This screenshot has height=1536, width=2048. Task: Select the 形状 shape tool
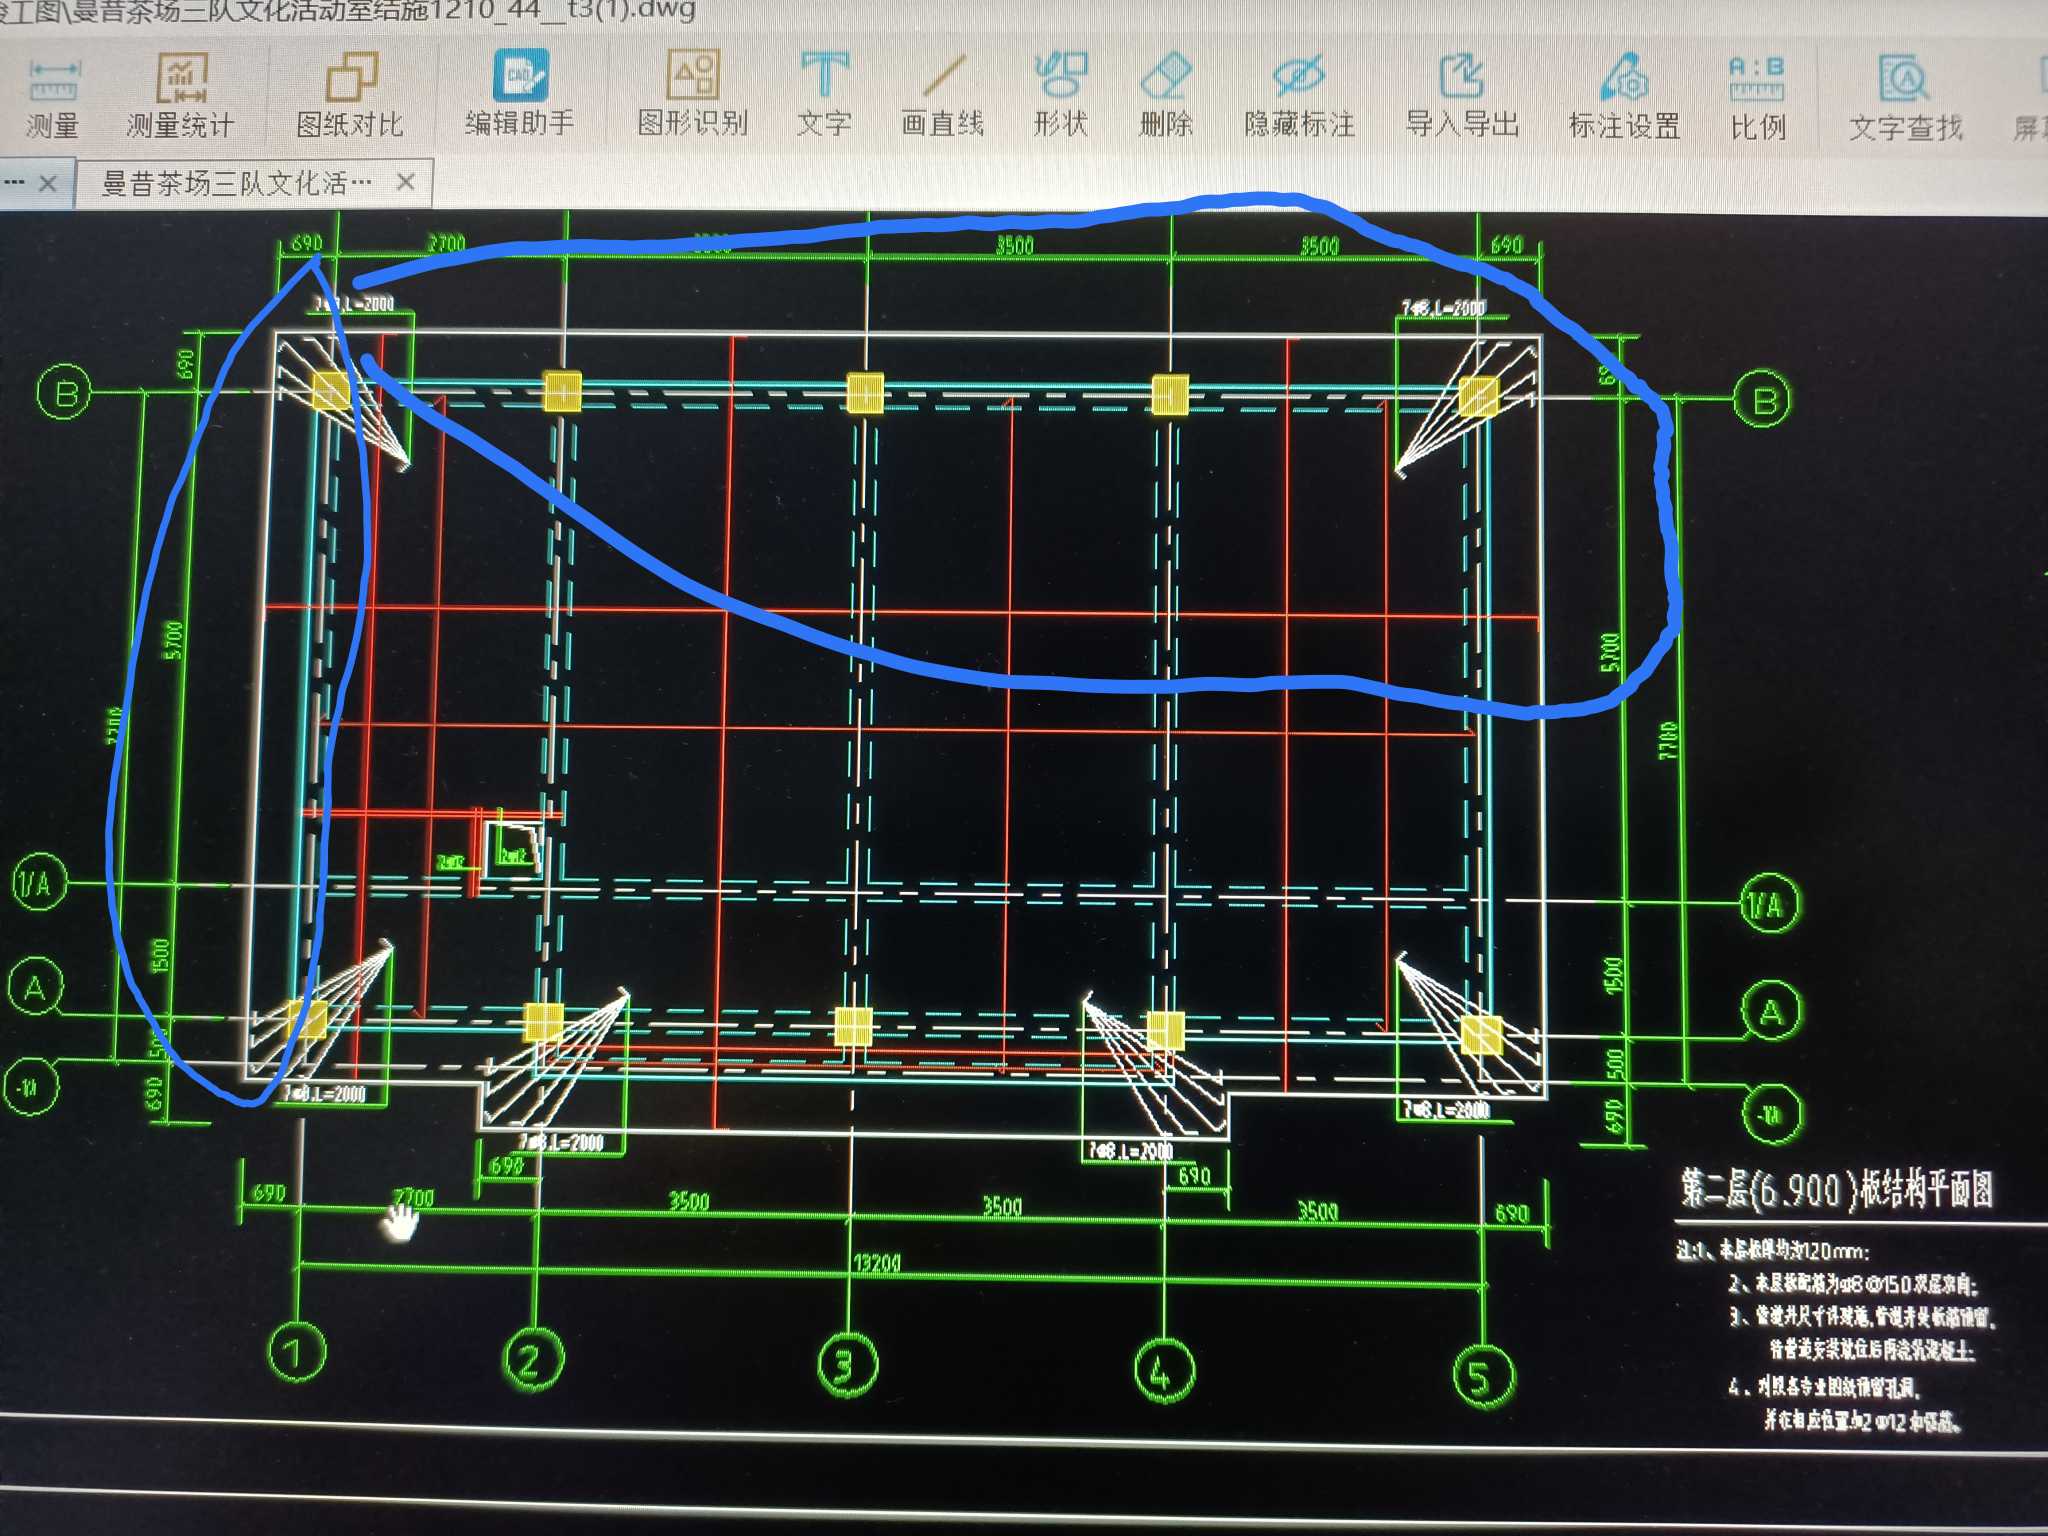(1060, 95)
